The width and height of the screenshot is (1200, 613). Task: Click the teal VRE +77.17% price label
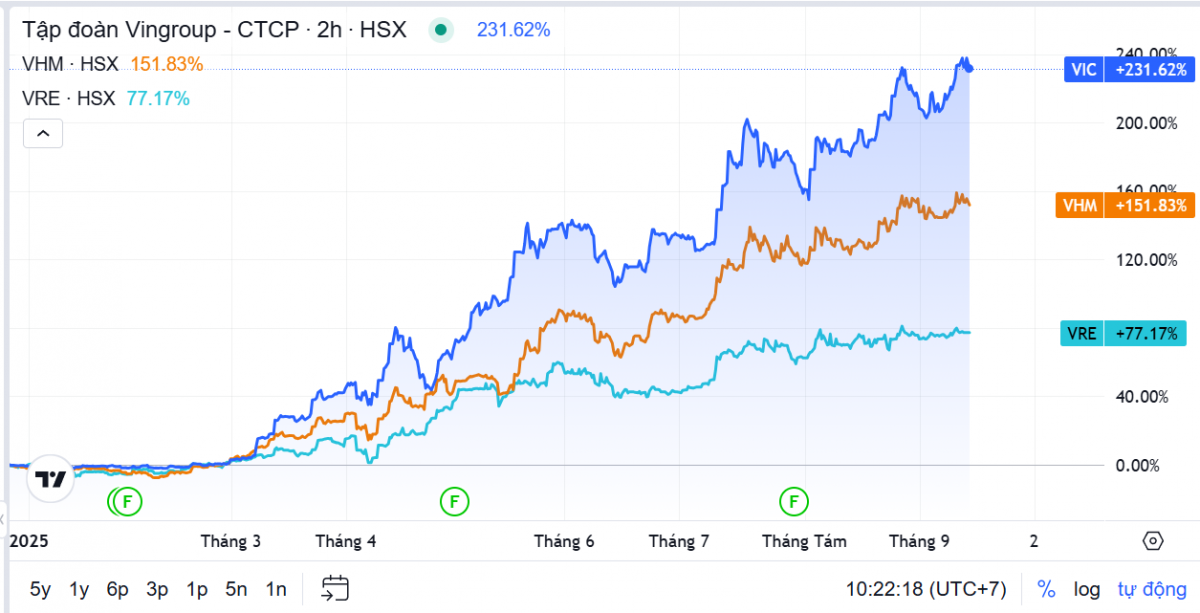(x=1123, y=333)
